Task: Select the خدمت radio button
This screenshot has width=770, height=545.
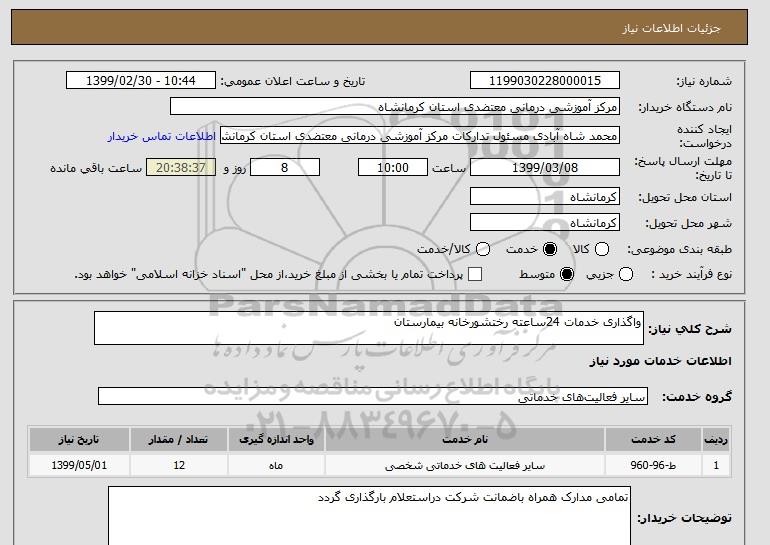Action: coord(550,249)
